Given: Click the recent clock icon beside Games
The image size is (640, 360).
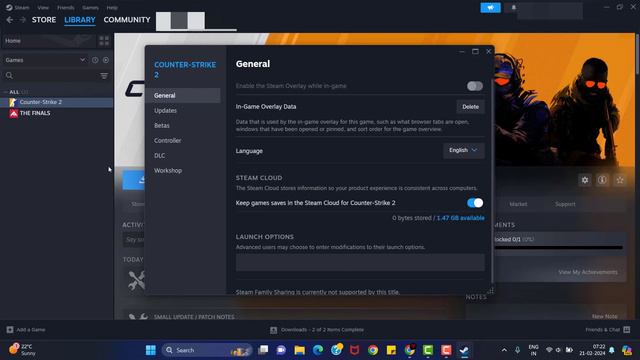Looking at the screenshot, I should [x=95, y=60].
